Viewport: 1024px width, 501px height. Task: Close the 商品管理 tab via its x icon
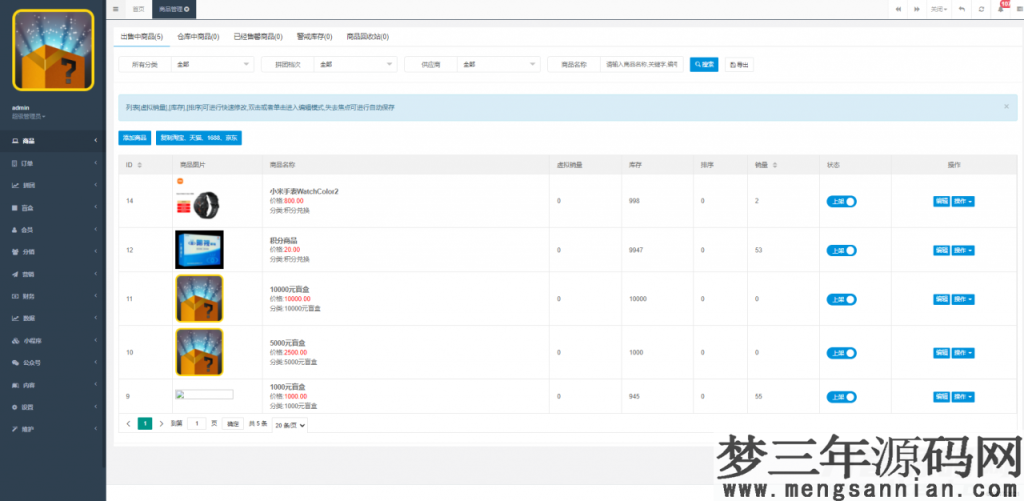[187, 9]
